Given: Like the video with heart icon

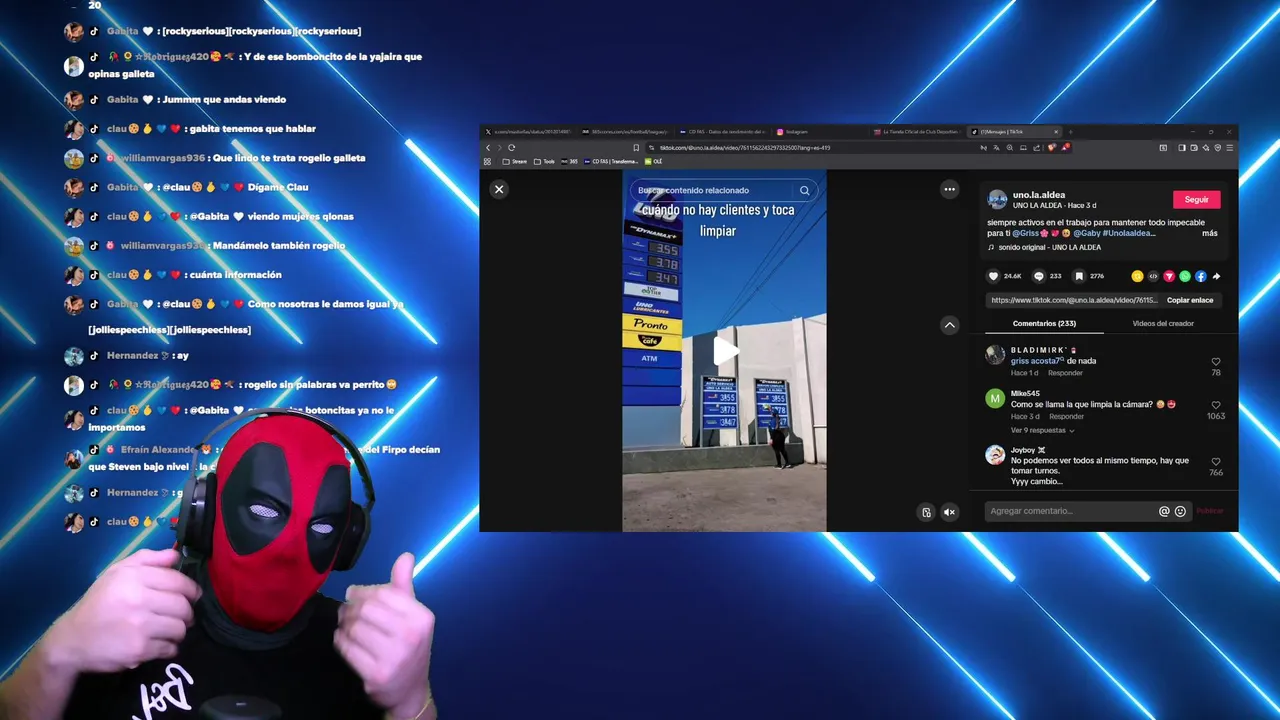Looking at the screenshot, I should 993,276.
